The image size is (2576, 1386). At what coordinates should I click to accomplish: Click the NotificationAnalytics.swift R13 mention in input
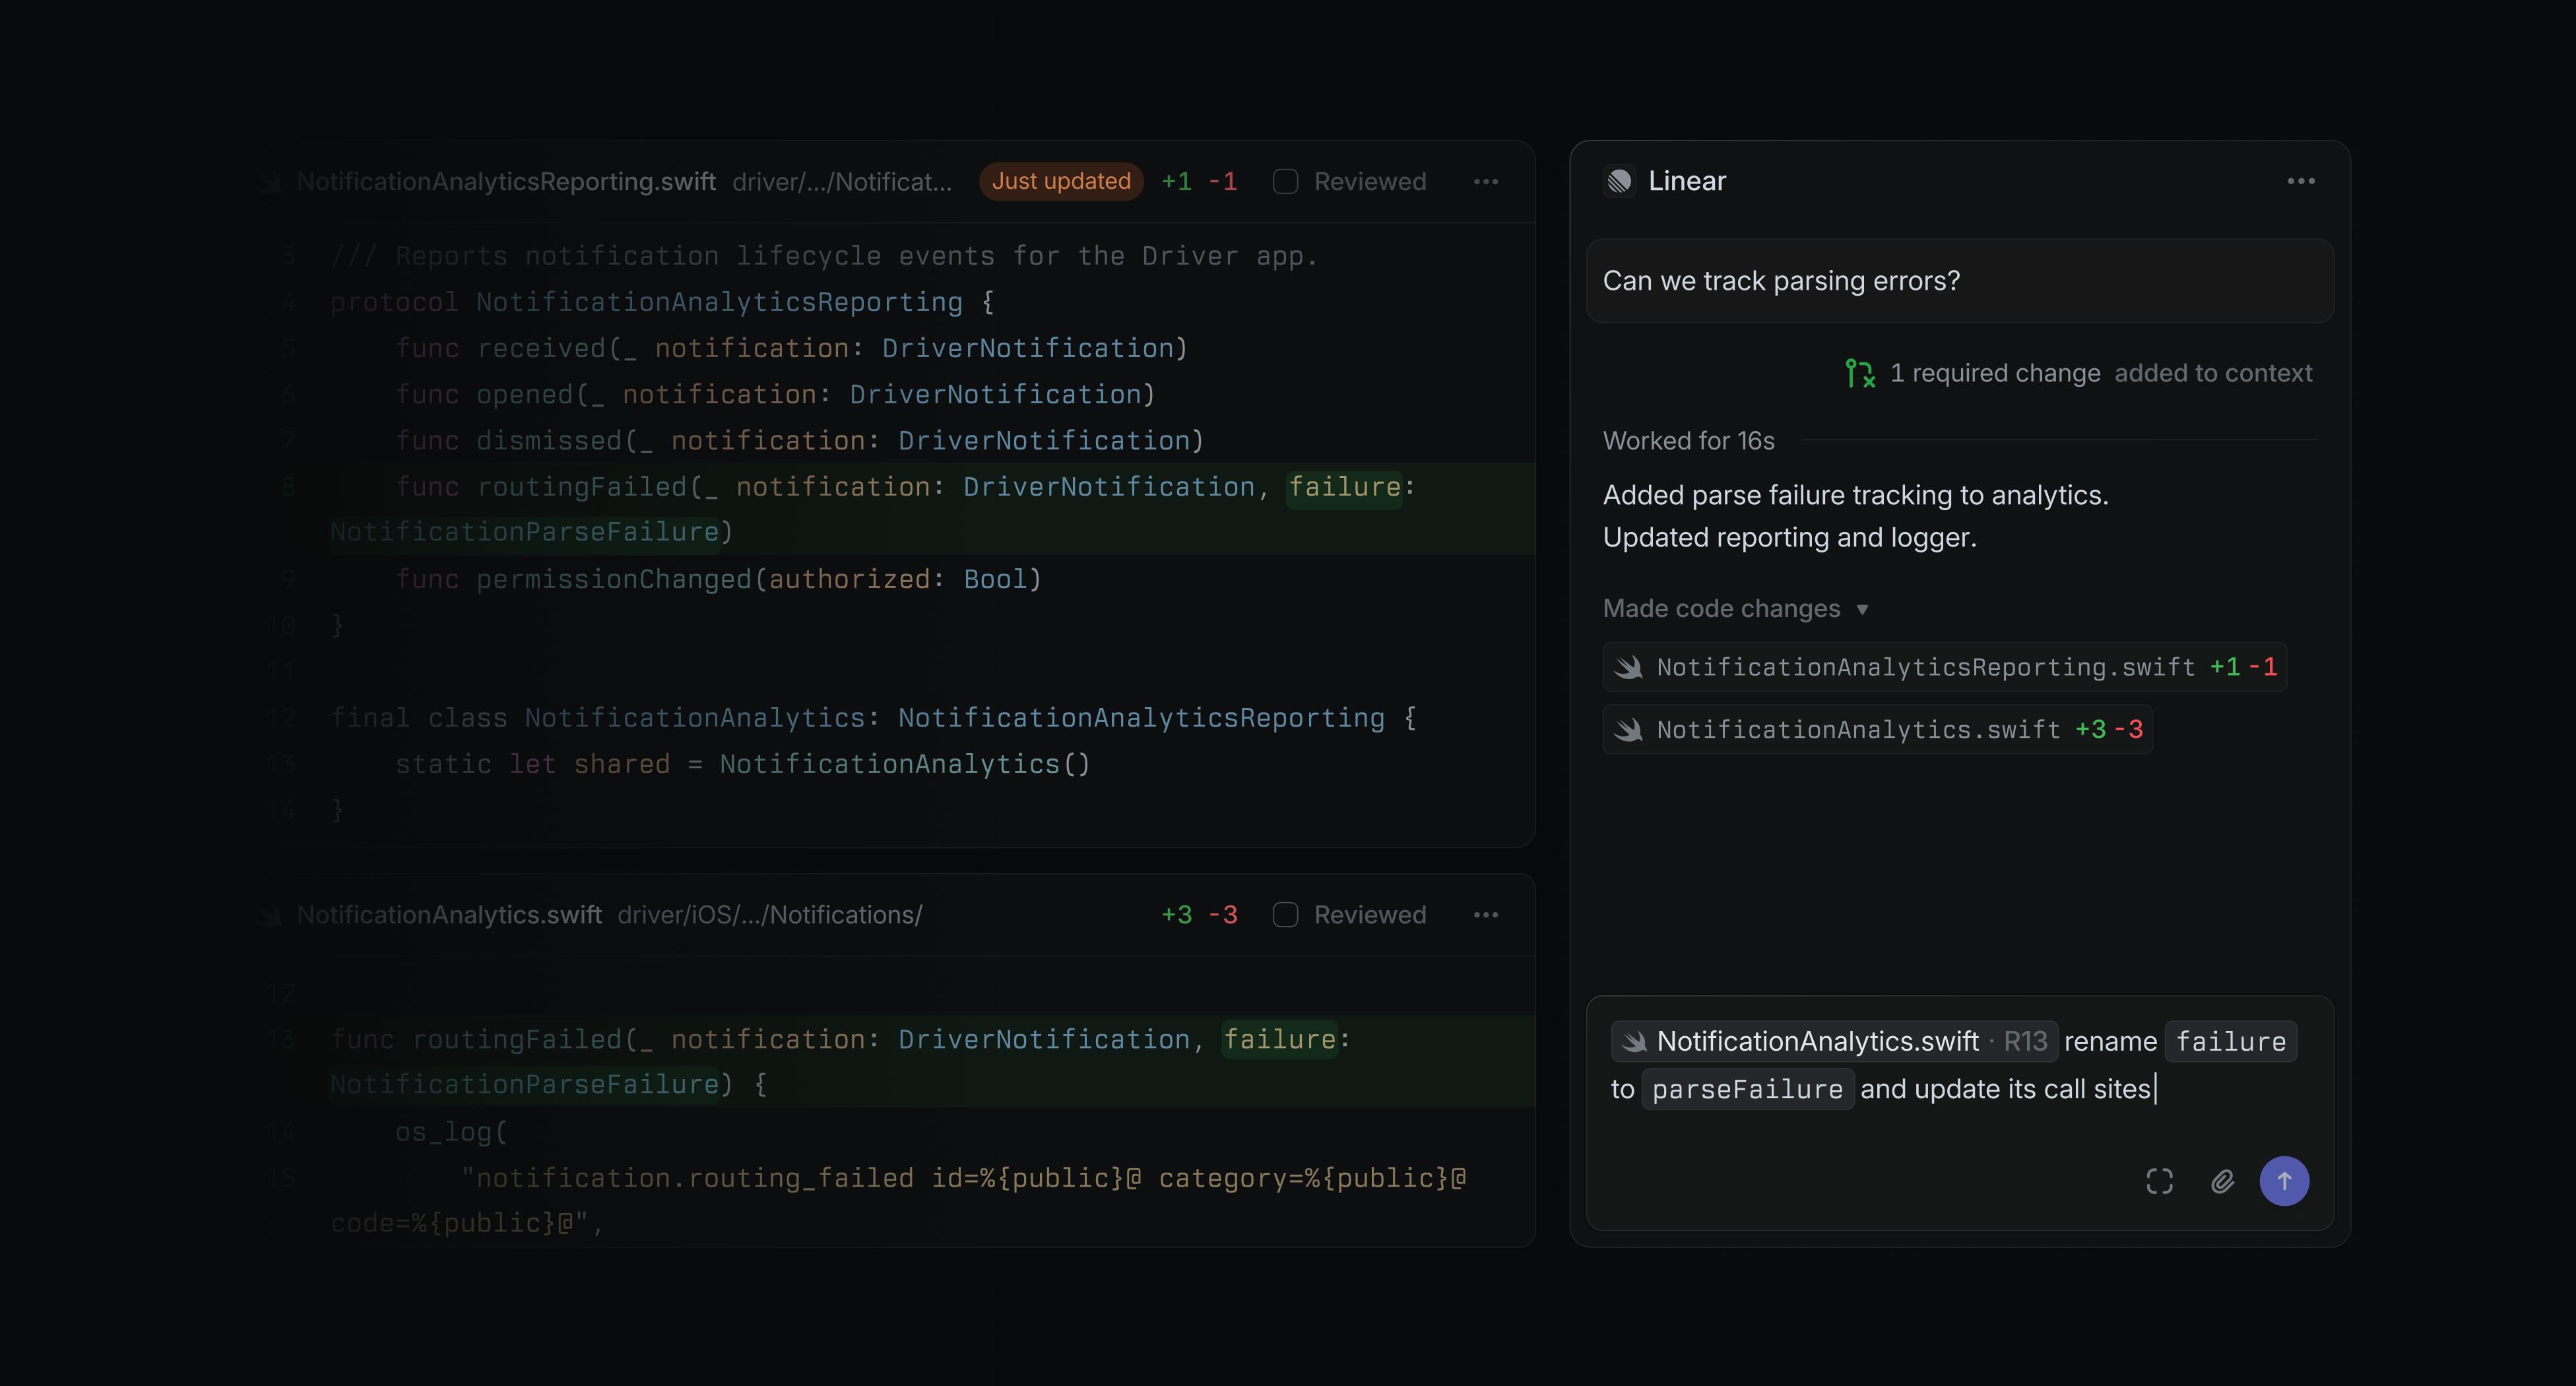[1834, 1042]
